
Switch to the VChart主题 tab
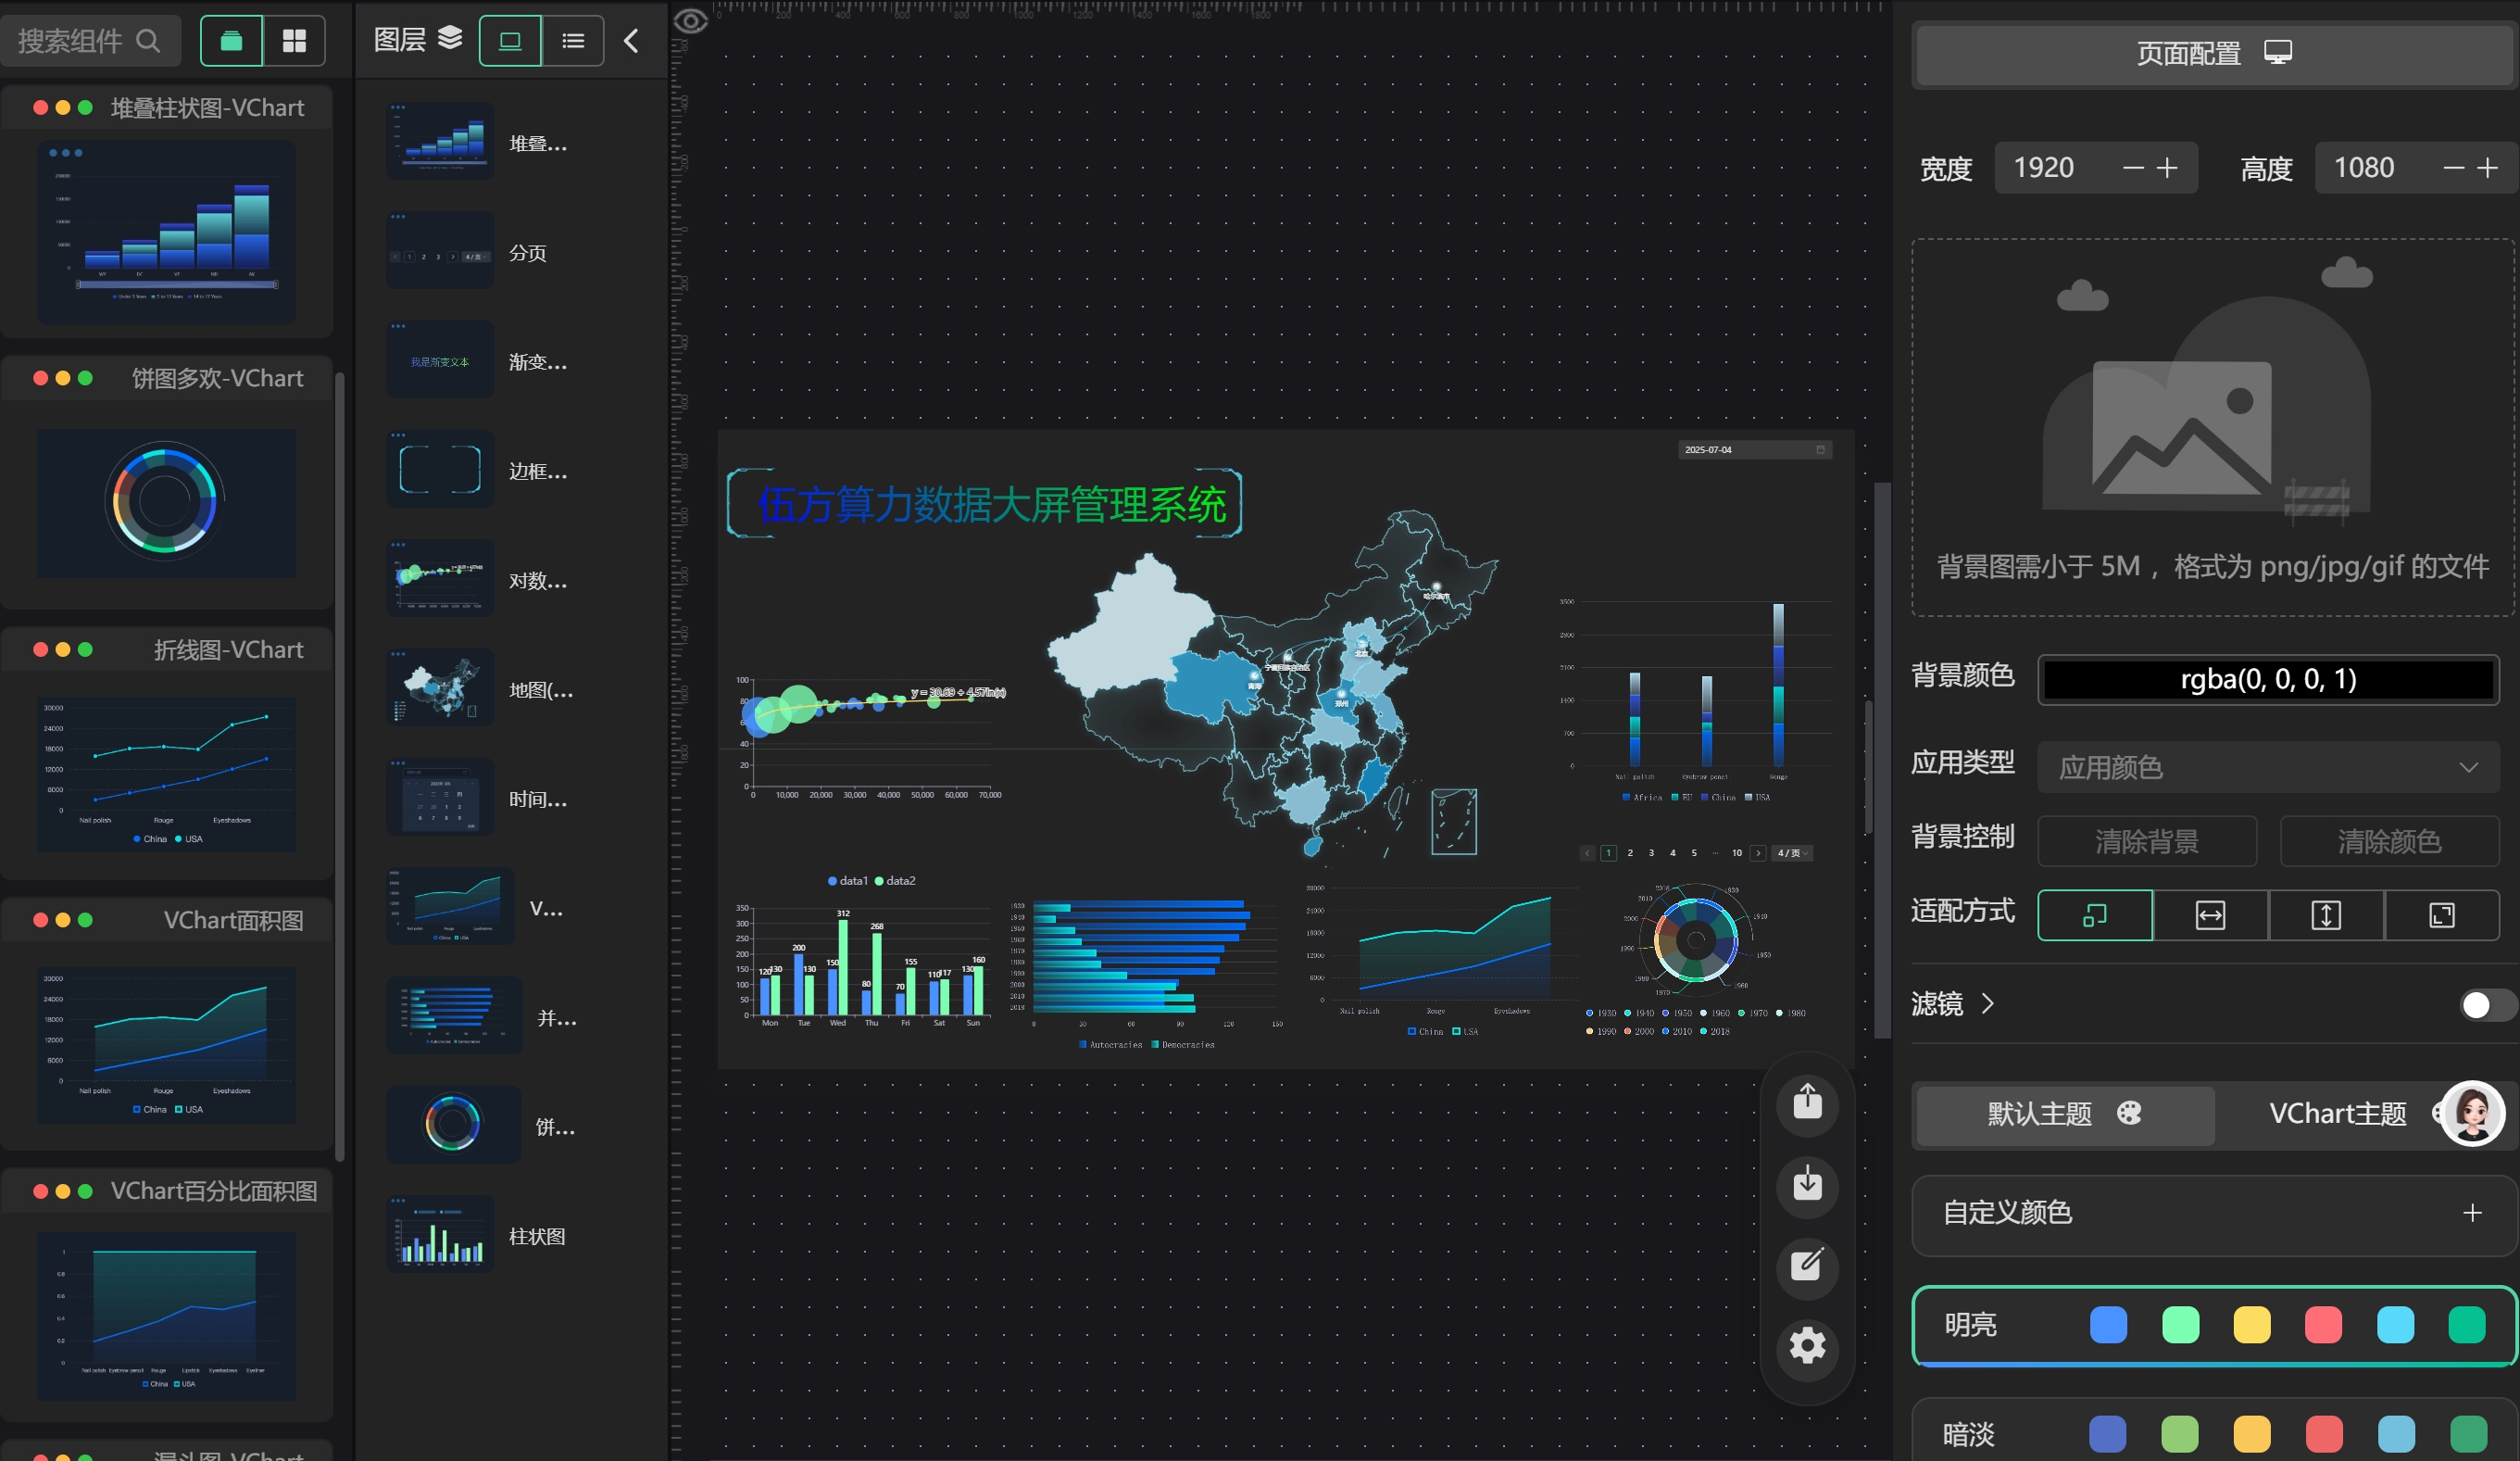2337,1114
